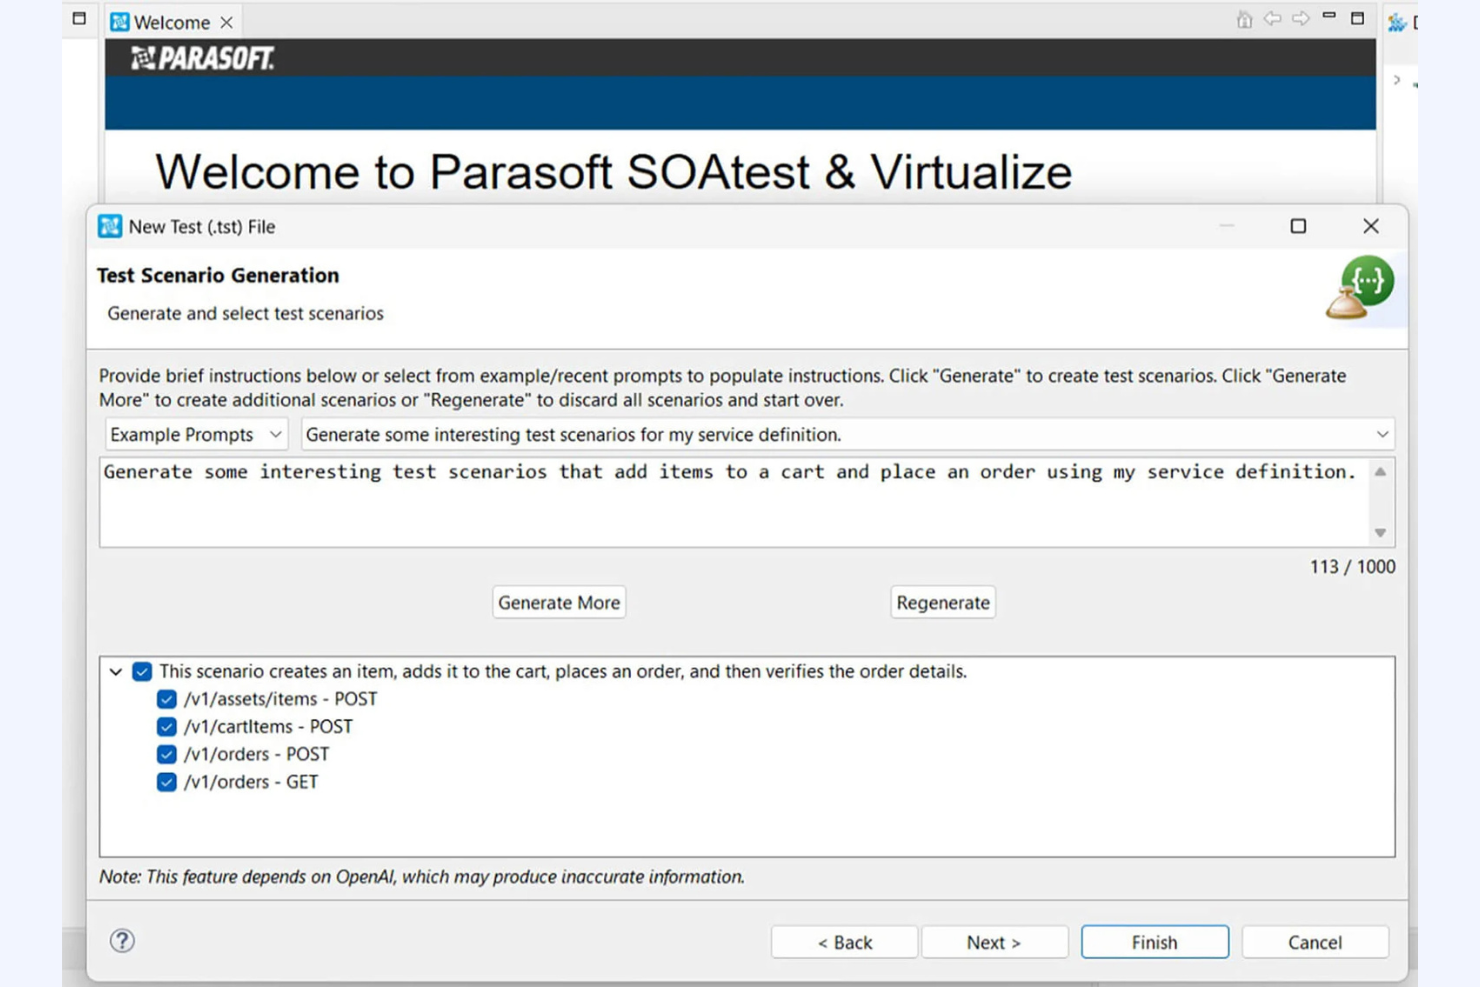The width and height of the screenshot is (1480, 987).
Task: Uncheck the /v1/assets/items - POST scenario
Action: [x=166, y=699]
